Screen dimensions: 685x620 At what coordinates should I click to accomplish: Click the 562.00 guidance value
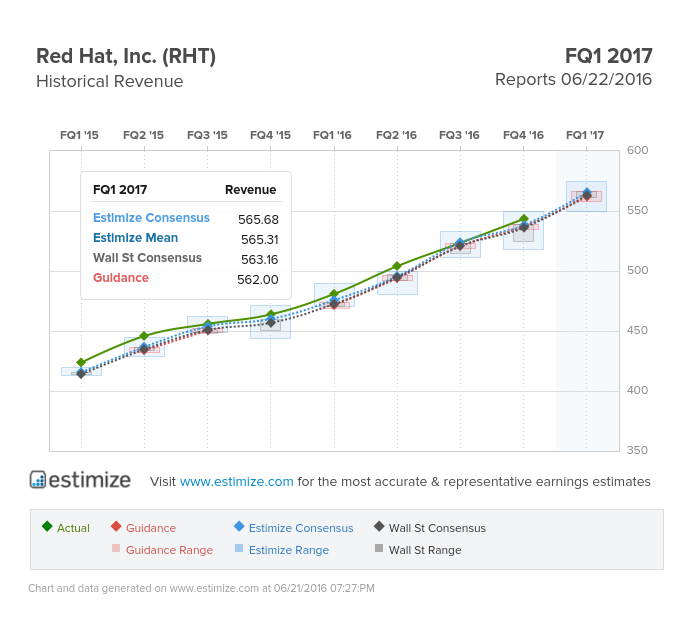coord(258,280)
